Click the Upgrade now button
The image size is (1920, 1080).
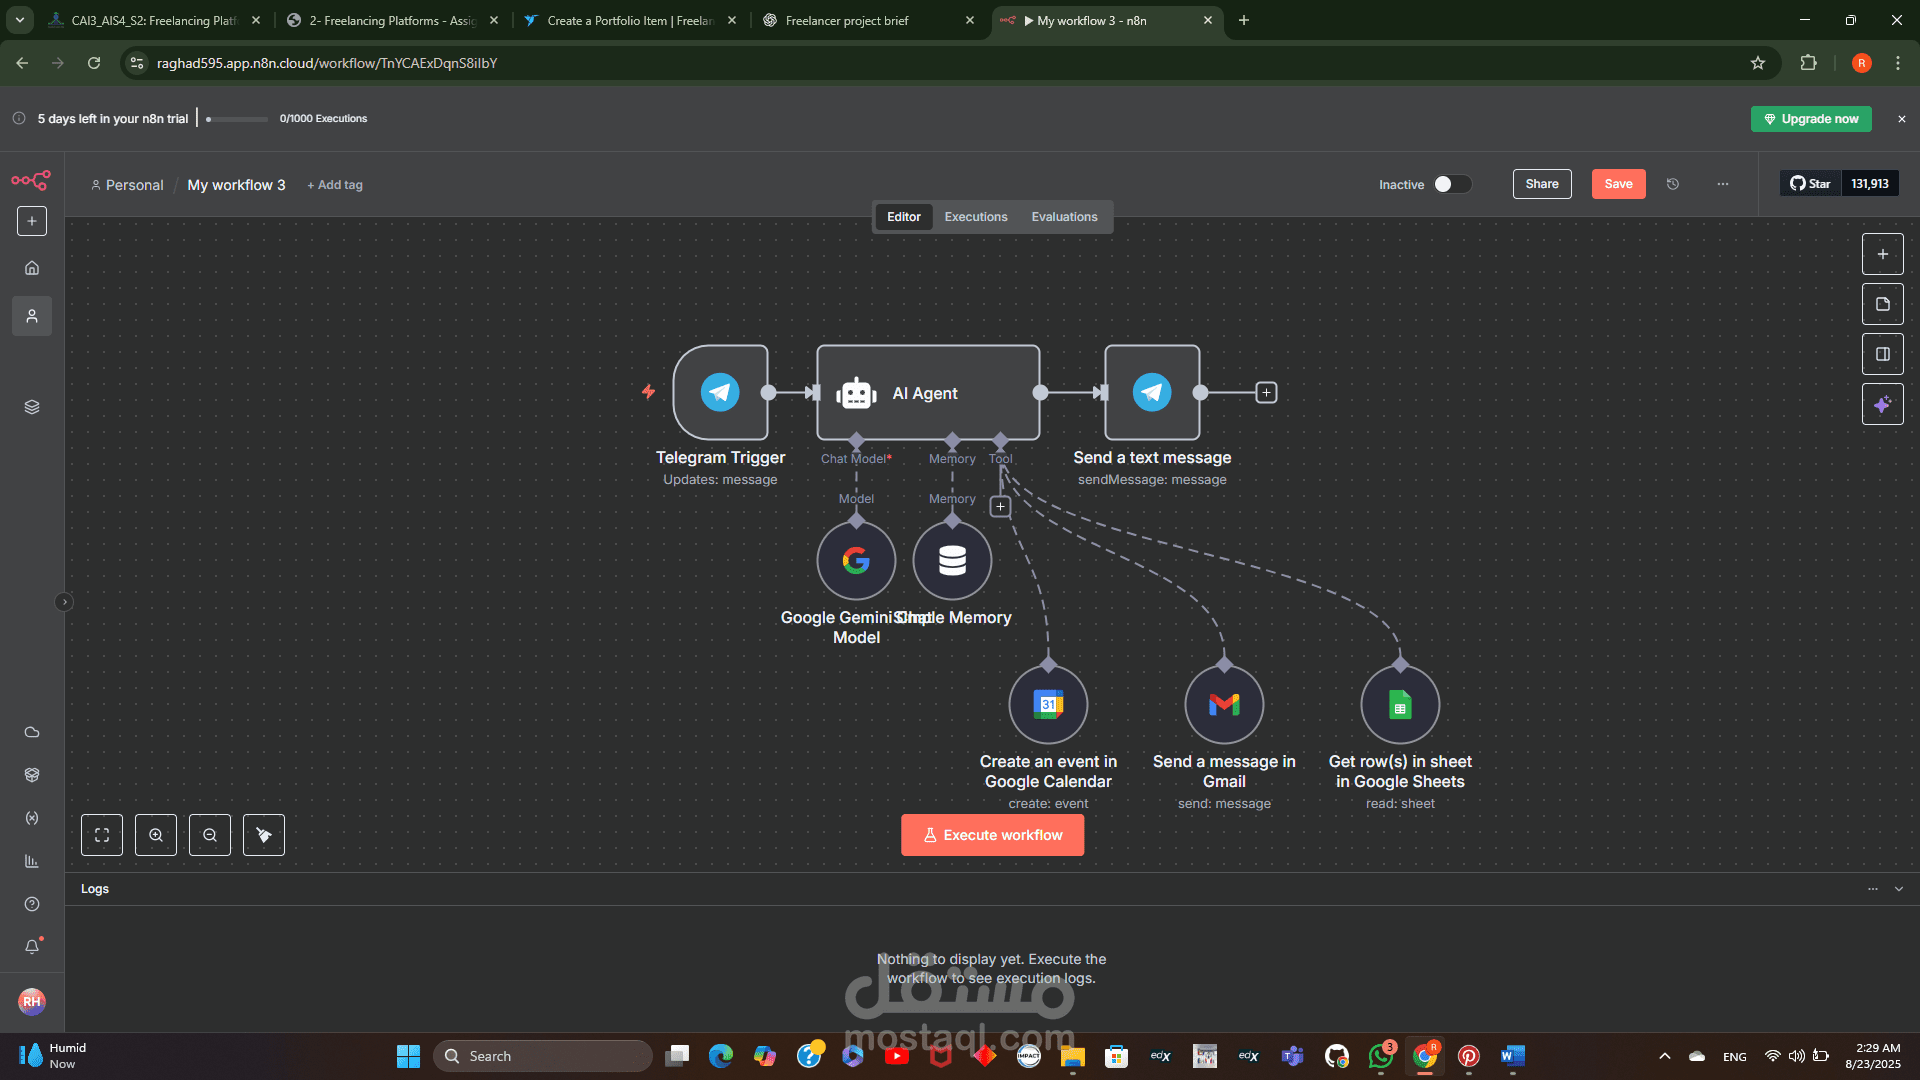pyautogui.click(x=1811, y=119)
